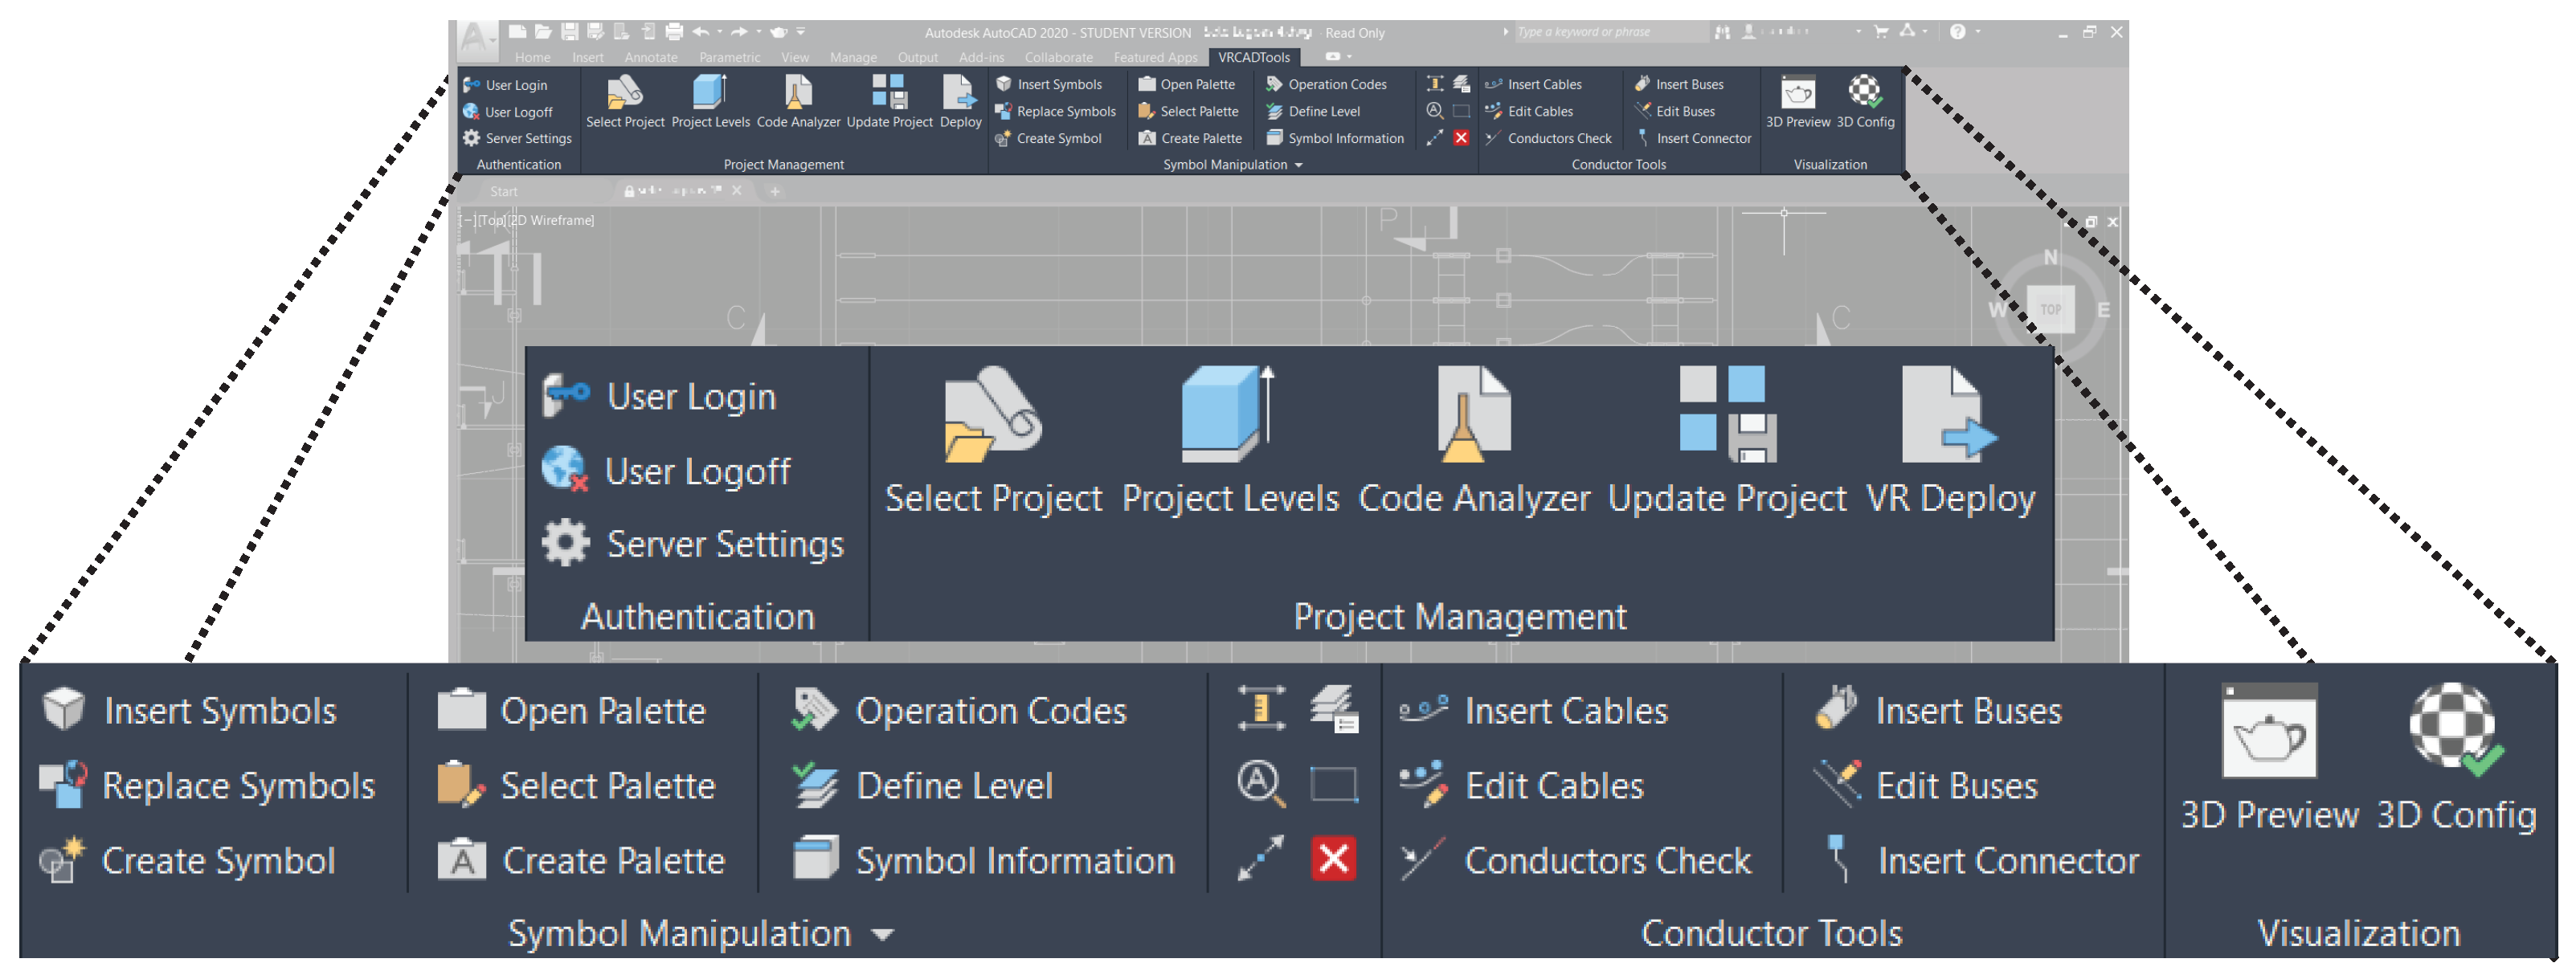
Task: Open the Customize Quick Access Toolbar dropdown
Action: (x=801, y=32)
